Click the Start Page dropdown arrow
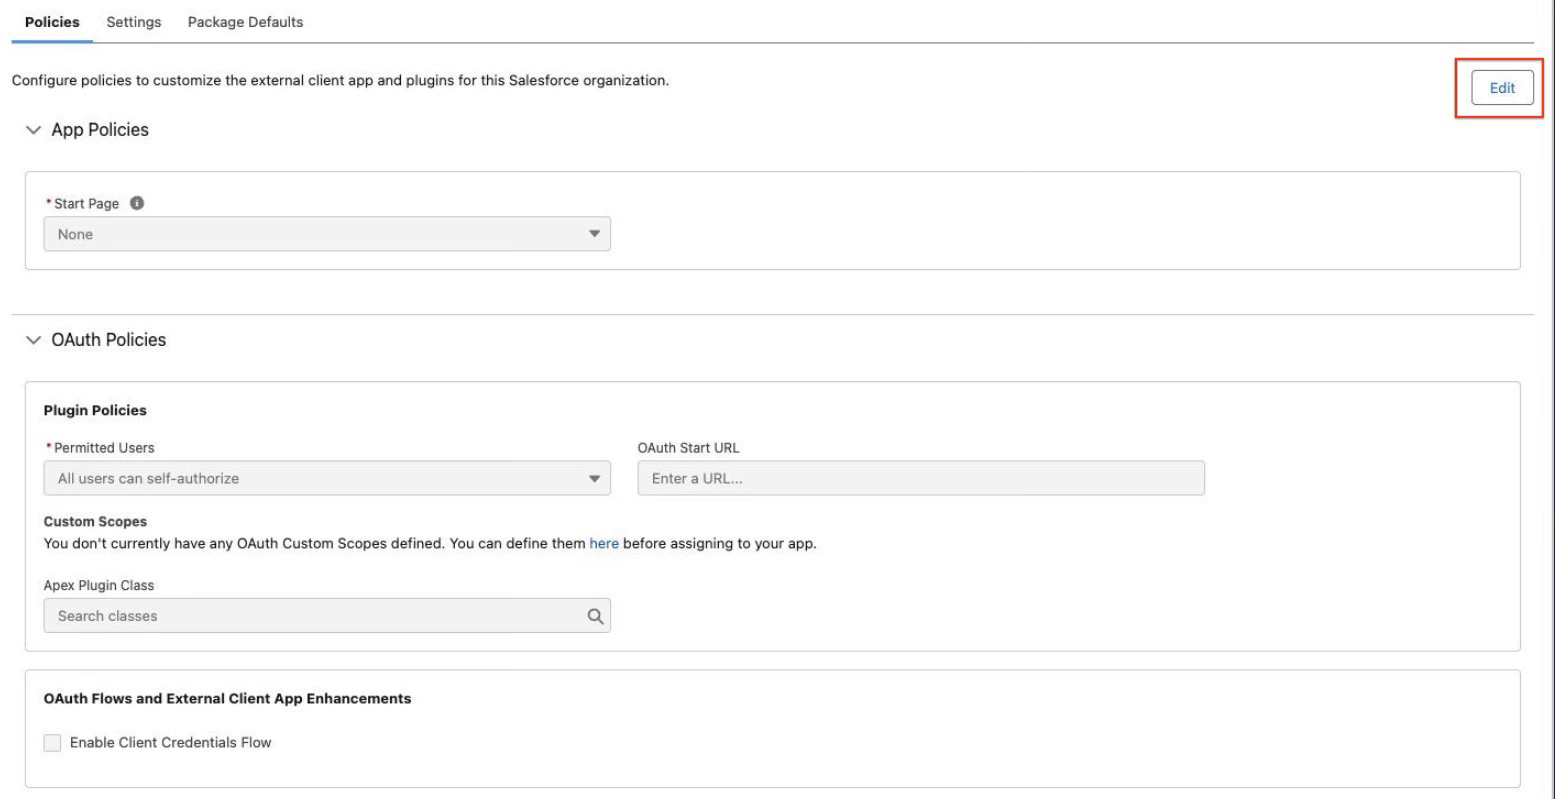 pos(594,234)
